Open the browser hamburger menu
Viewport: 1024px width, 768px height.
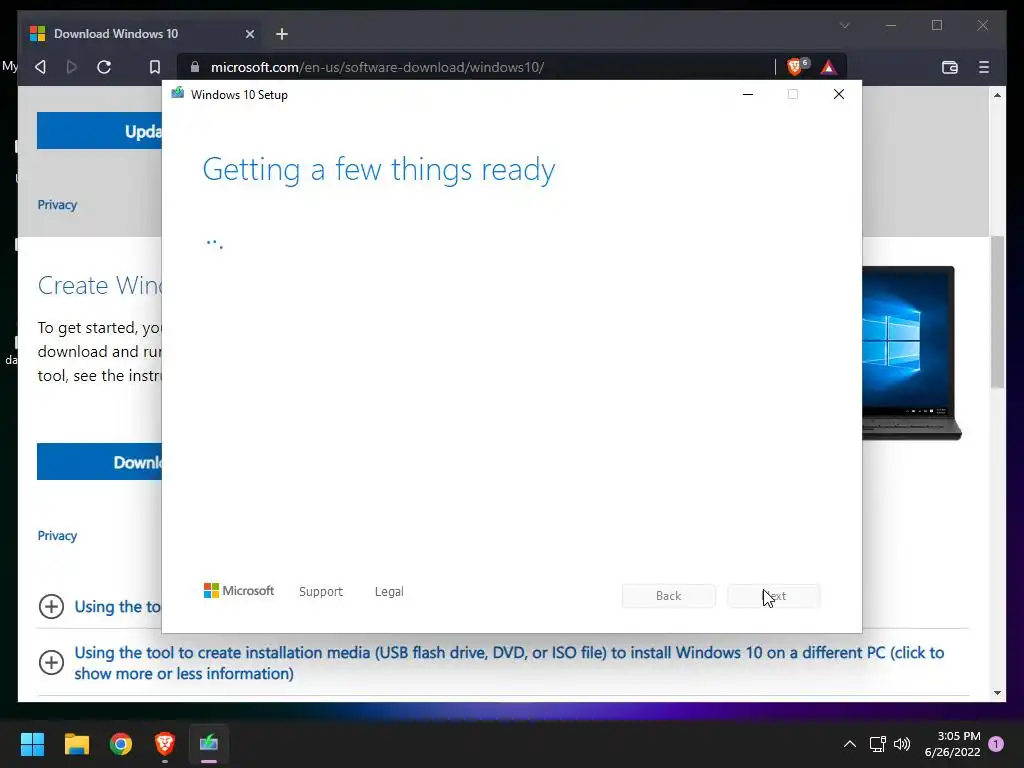point(984,67)
